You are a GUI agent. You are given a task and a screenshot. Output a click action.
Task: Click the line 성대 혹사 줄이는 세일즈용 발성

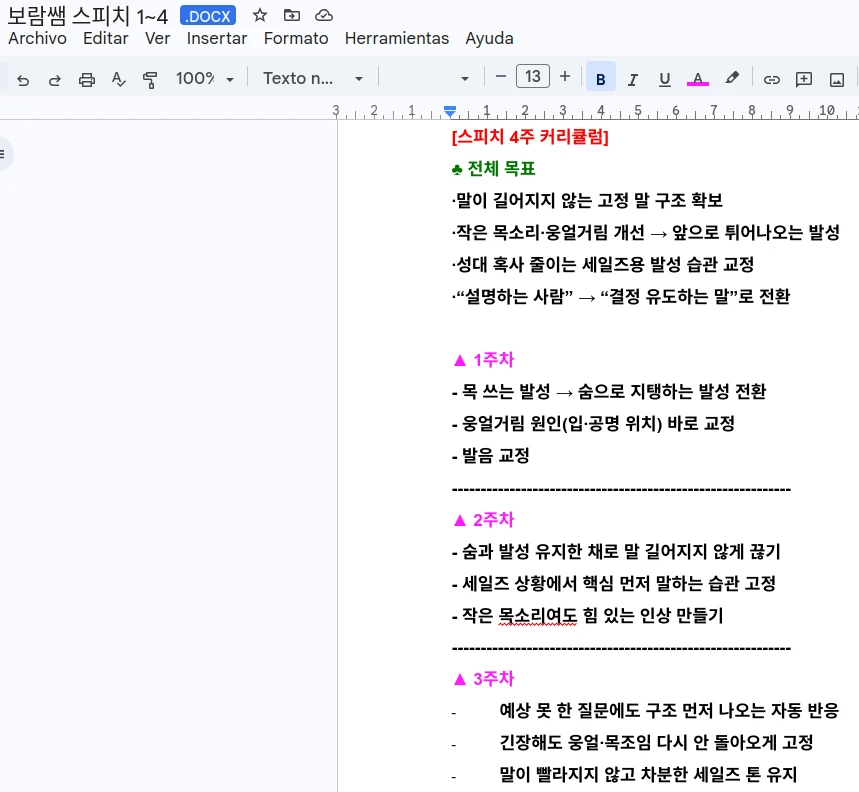[603, 265]
